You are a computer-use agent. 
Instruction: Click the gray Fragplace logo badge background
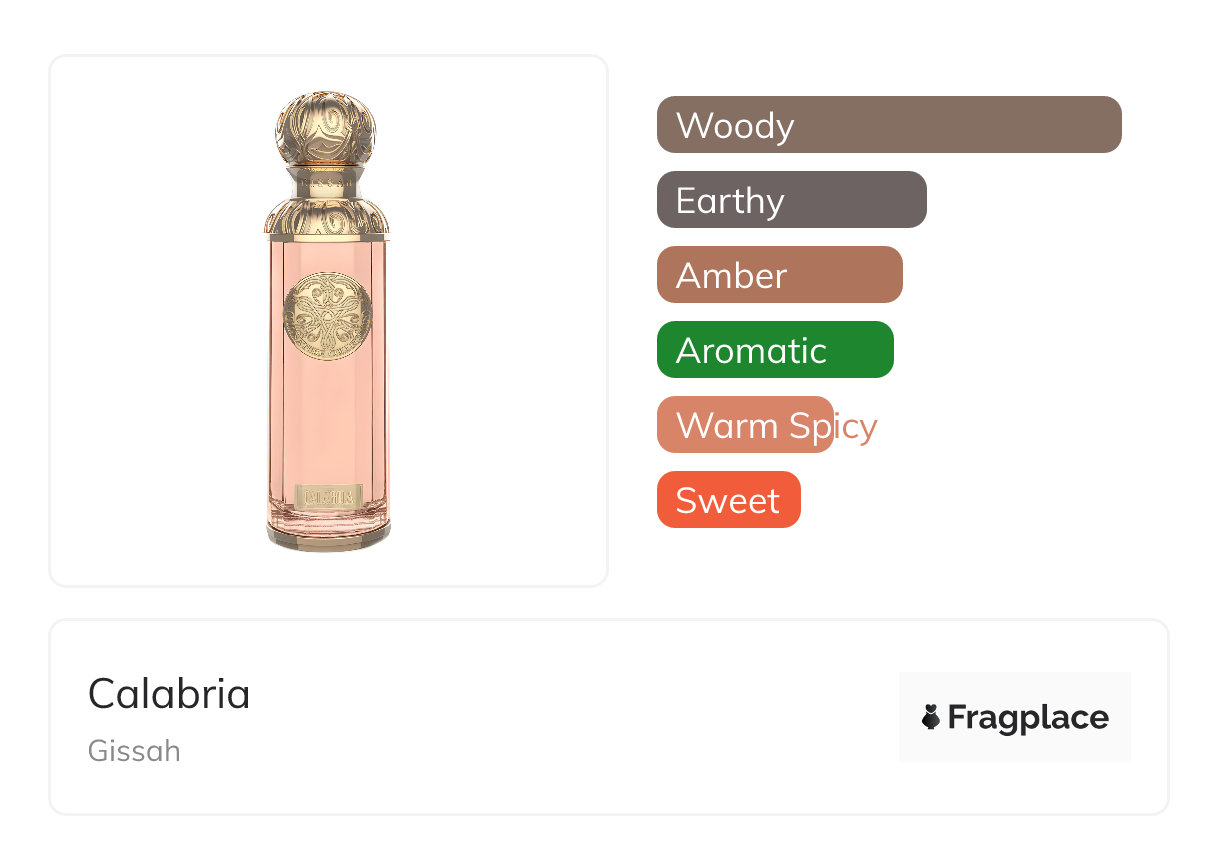[1014, 688]
